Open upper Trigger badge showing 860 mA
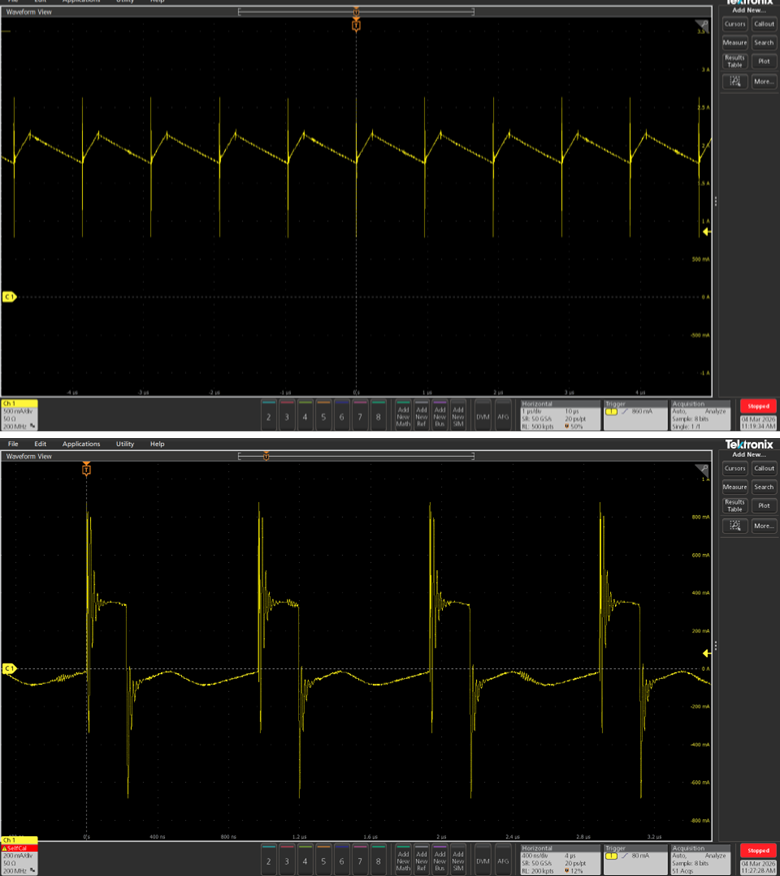 pyautogui.click(x=636, y=415)
